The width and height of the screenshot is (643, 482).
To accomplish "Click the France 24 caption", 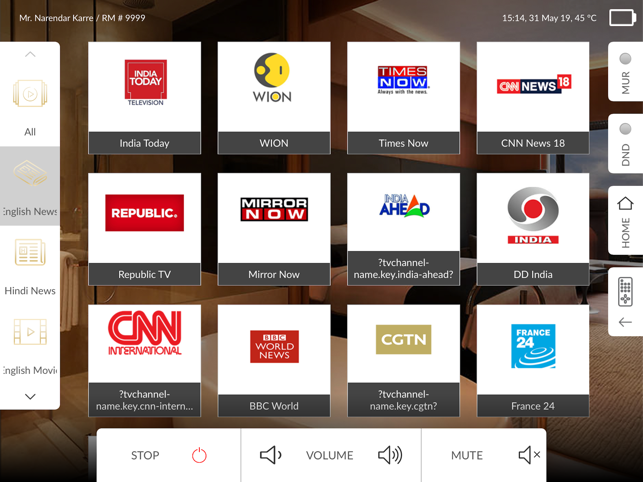I will [533, 406].
